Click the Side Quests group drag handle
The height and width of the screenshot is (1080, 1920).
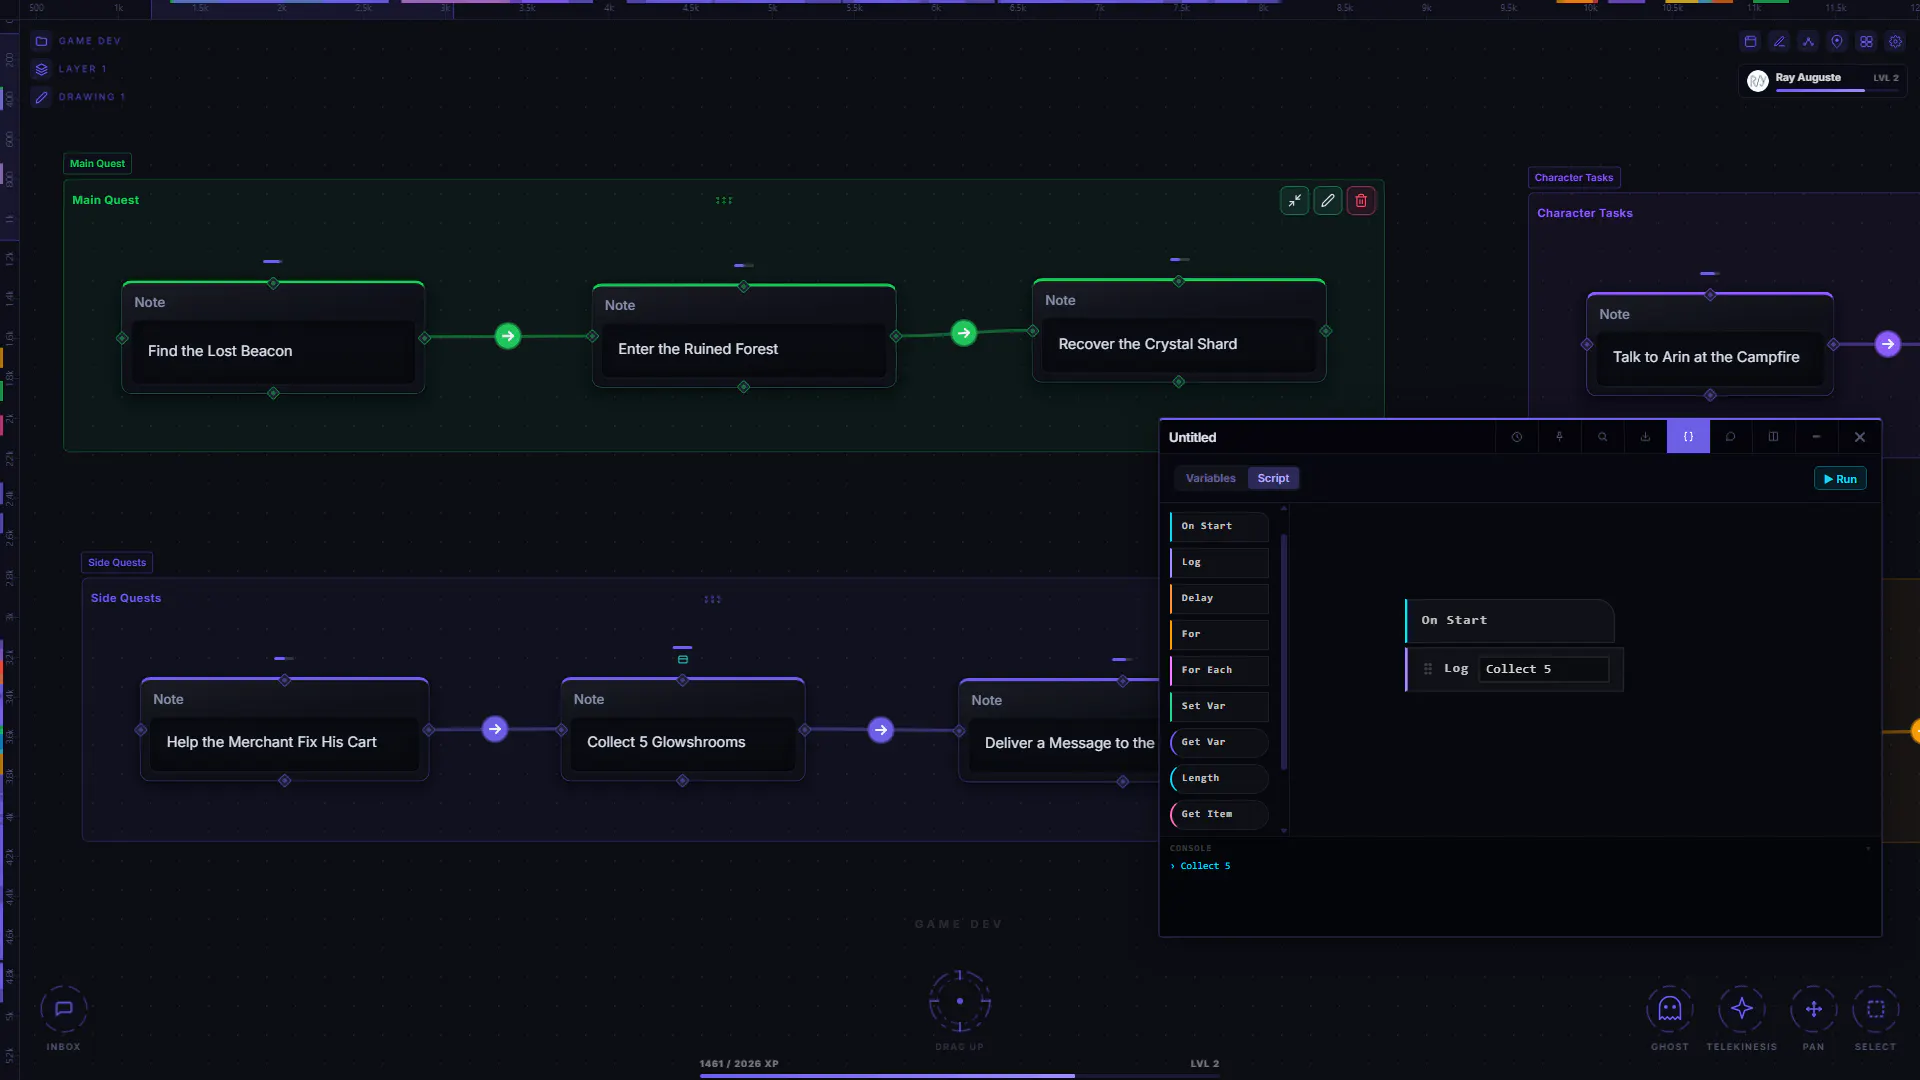point(712,600)
